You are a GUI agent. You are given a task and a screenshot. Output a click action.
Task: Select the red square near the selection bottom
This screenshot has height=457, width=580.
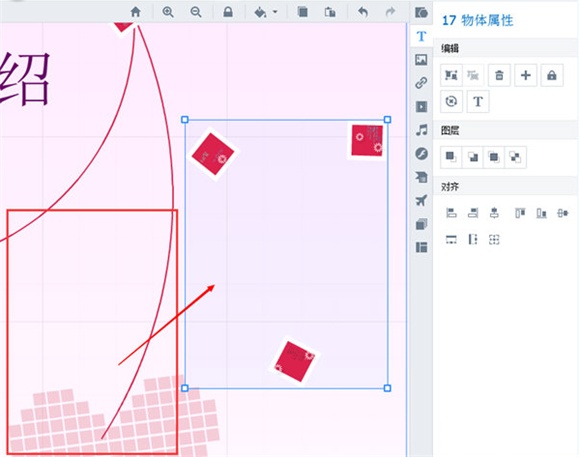[294, 361]
